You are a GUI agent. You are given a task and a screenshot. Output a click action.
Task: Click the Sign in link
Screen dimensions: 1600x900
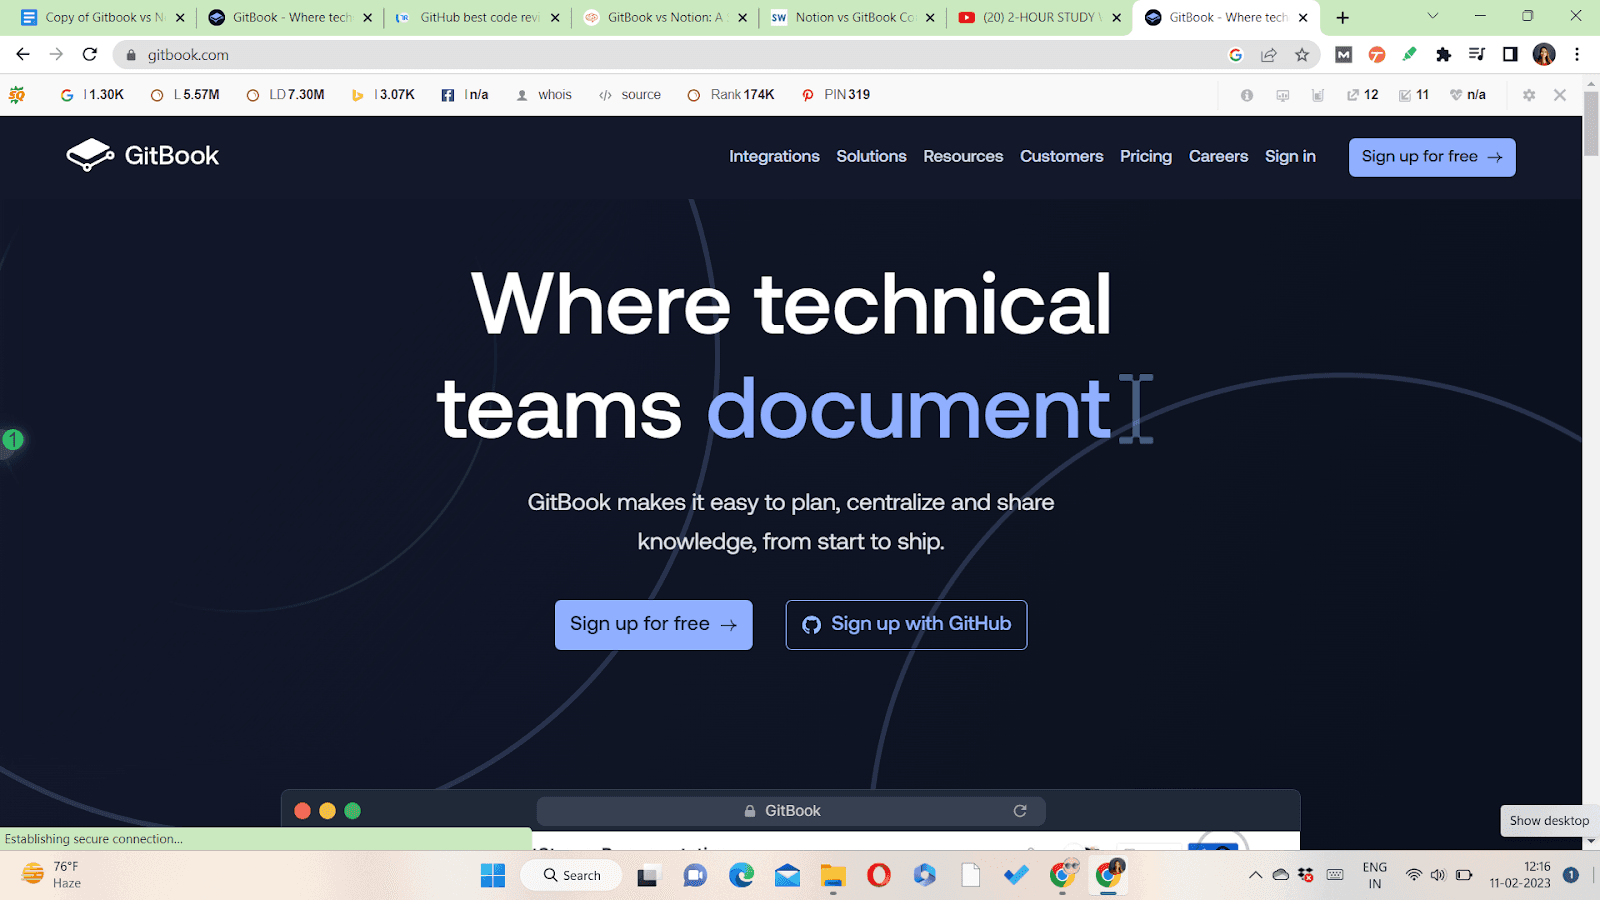coord(1290,157)
